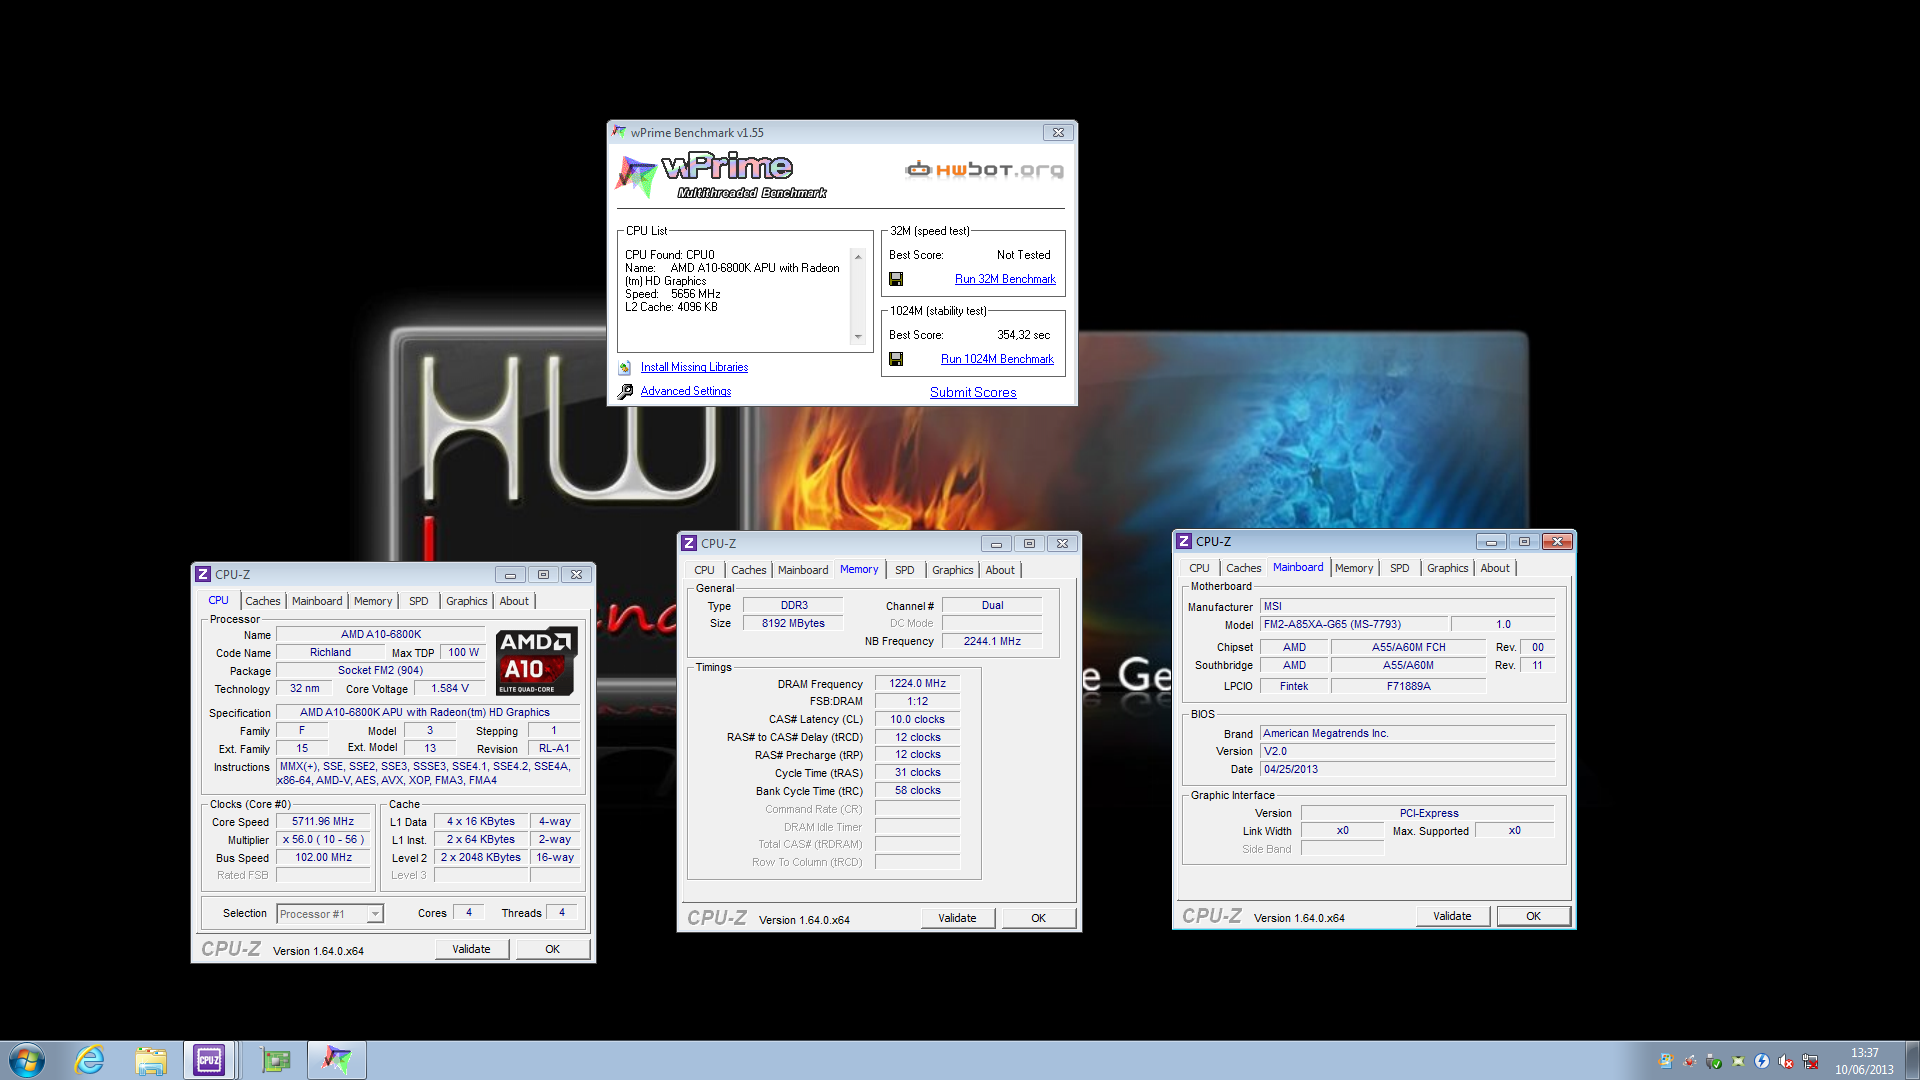Click Validate in the CPU-Z Memory window
This screenshot has width=1920, height=1080.
pos(957,918)
